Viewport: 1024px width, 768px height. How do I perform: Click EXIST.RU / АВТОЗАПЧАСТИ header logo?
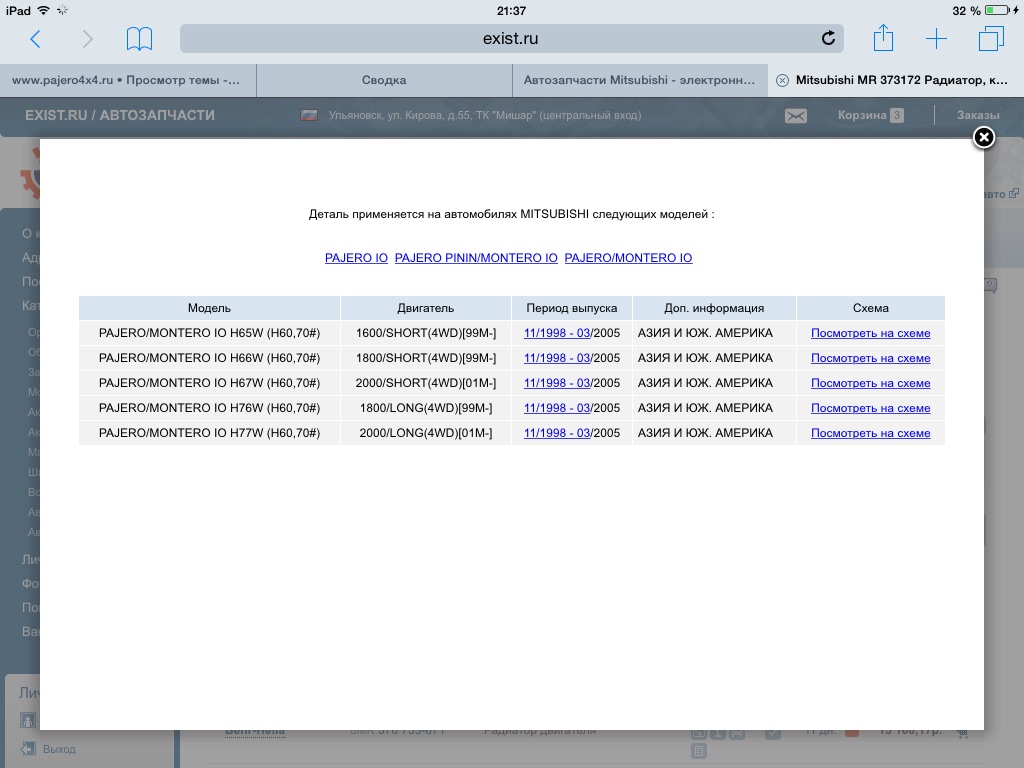point(120,115)
